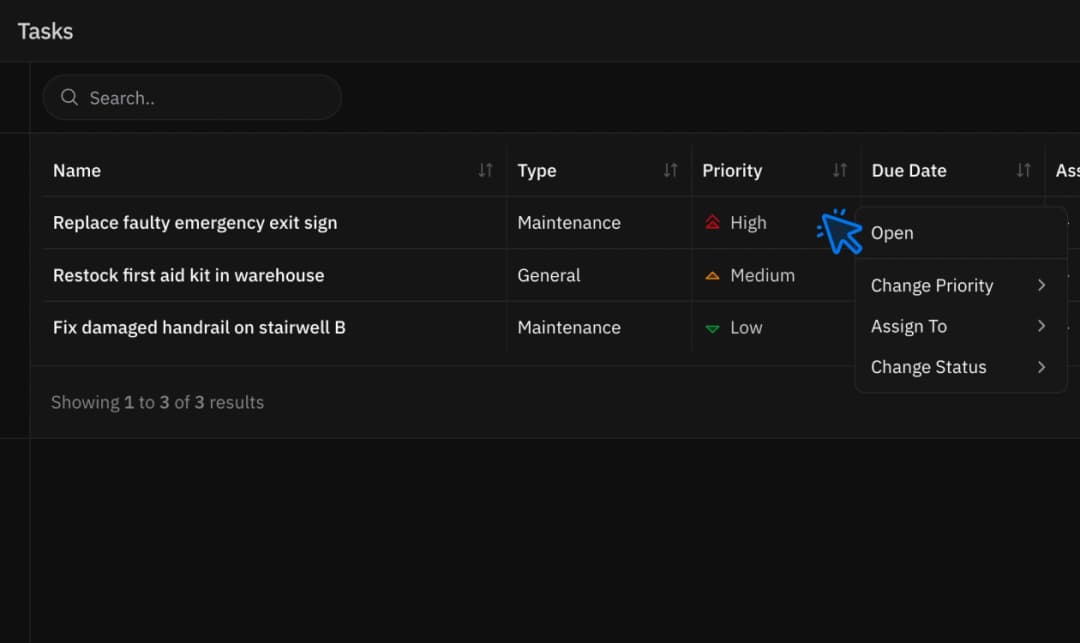Viewport: 1080px width, 643px height.
Task: Choose Change Priority in the context menu
Action: [x=931, y=285]
